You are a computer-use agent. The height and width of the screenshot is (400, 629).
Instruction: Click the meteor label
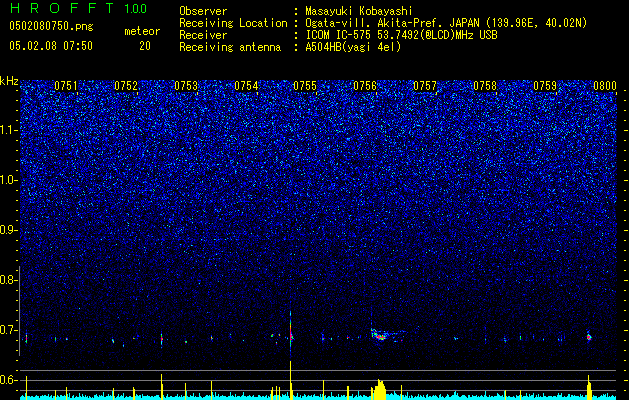point(142,31)
